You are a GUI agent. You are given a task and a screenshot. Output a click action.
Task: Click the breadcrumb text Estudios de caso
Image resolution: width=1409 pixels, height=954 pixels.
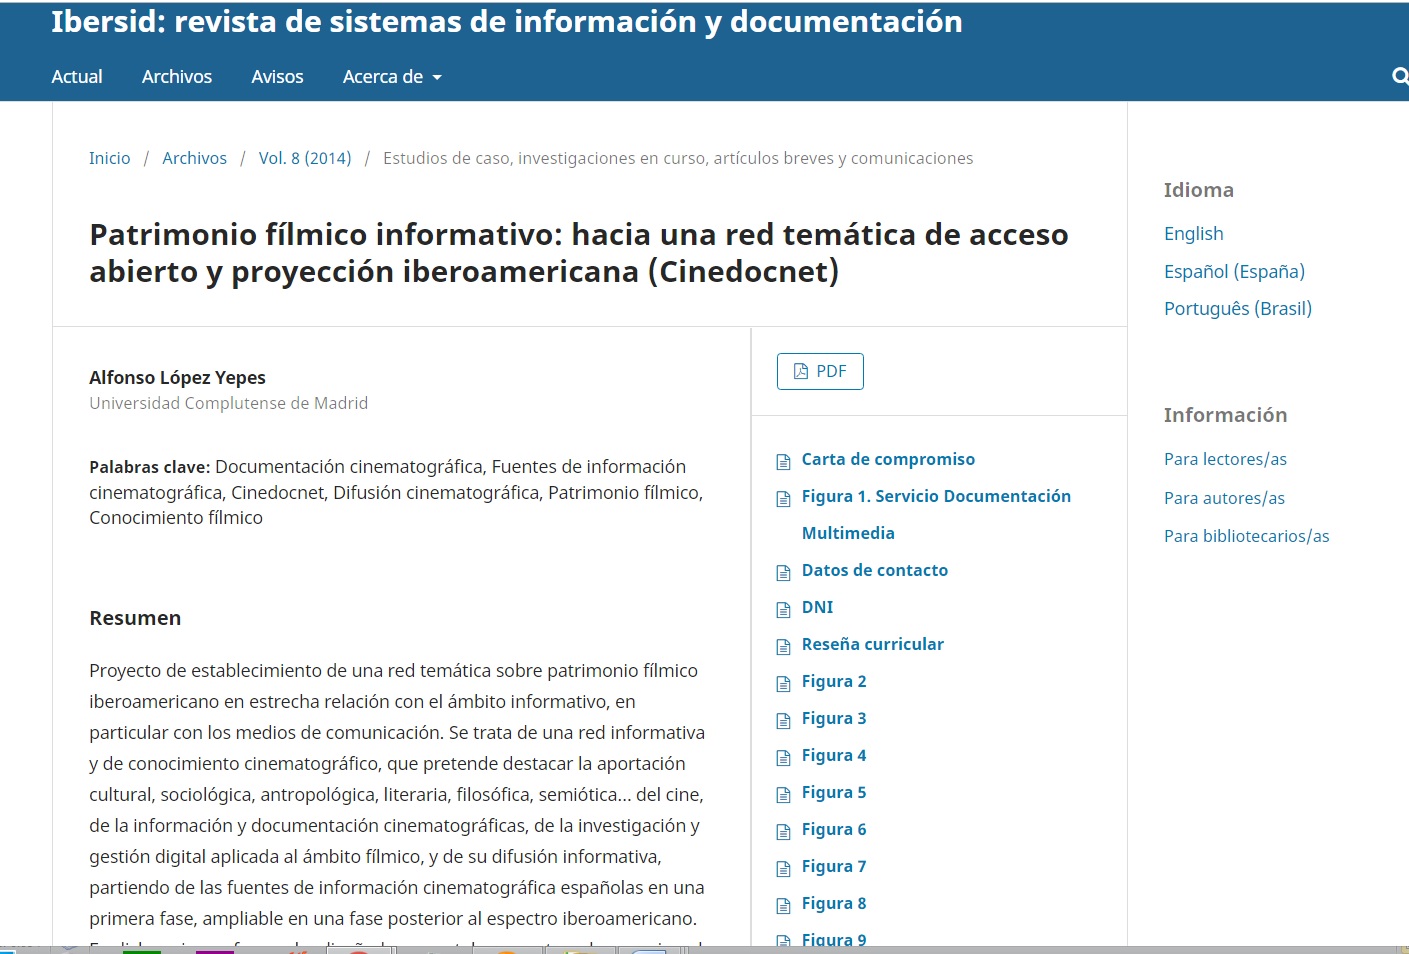pyautogui.click(x=678, y=158)
